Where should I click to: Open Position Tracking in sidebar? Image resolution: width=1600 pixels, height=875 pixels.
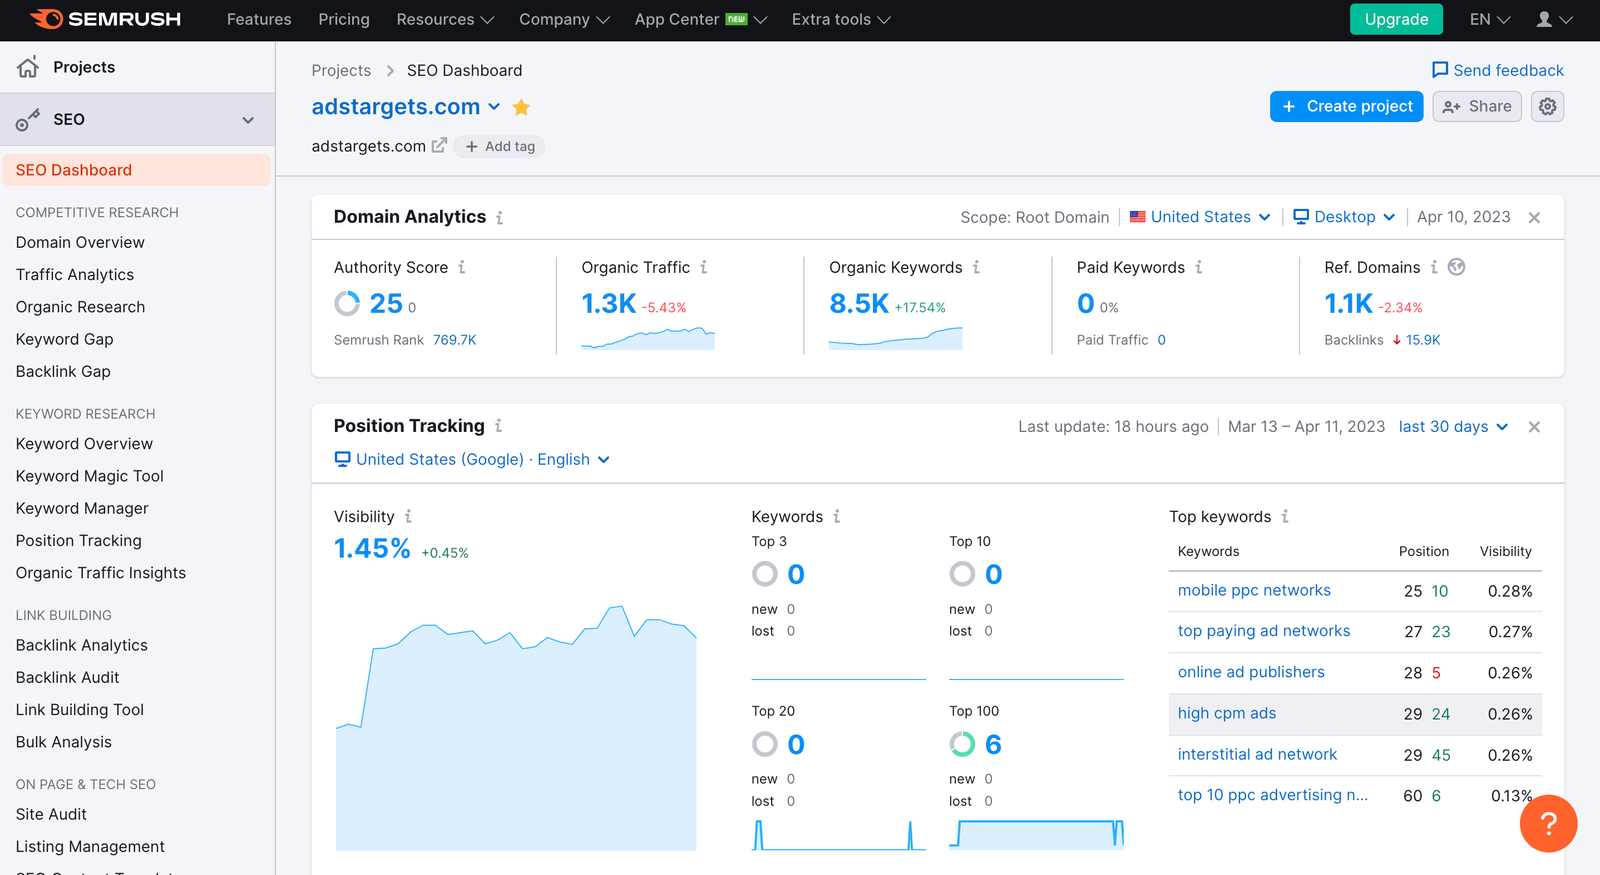(x=79, y=540)
